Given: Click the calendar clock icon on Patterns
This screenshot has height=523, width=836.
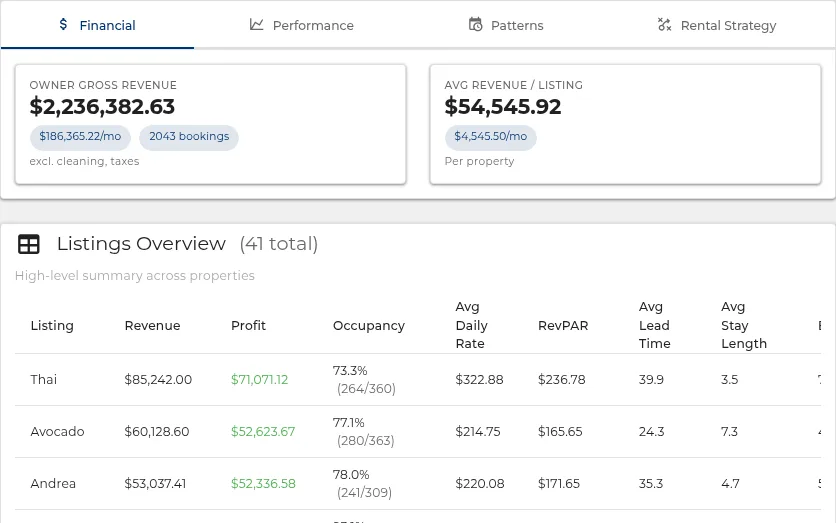Looking at the screenshot, I should tap(476, 25).
